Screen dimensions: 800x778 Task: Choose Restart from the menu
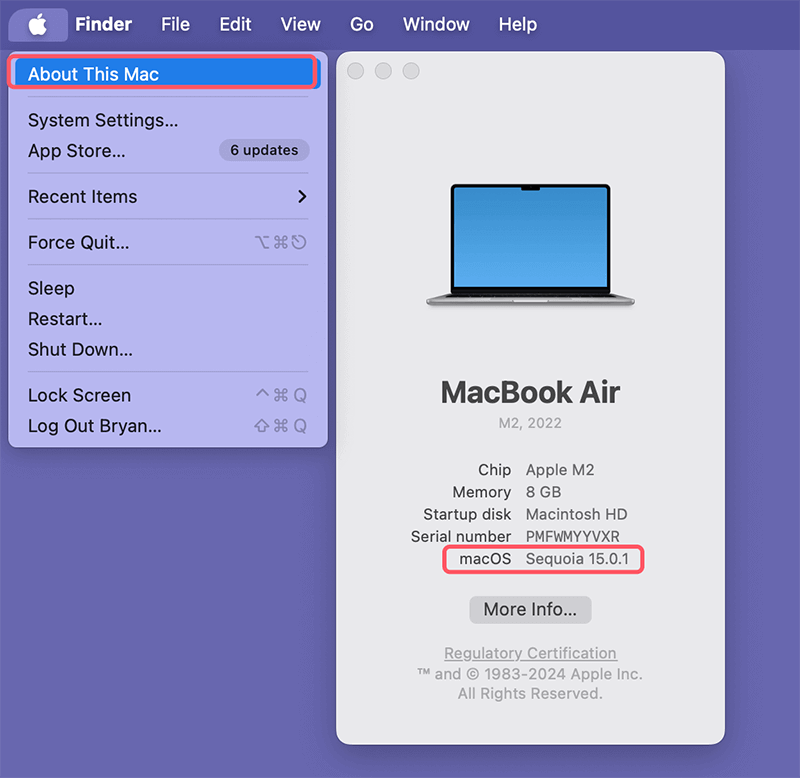[x=167, y=319]
